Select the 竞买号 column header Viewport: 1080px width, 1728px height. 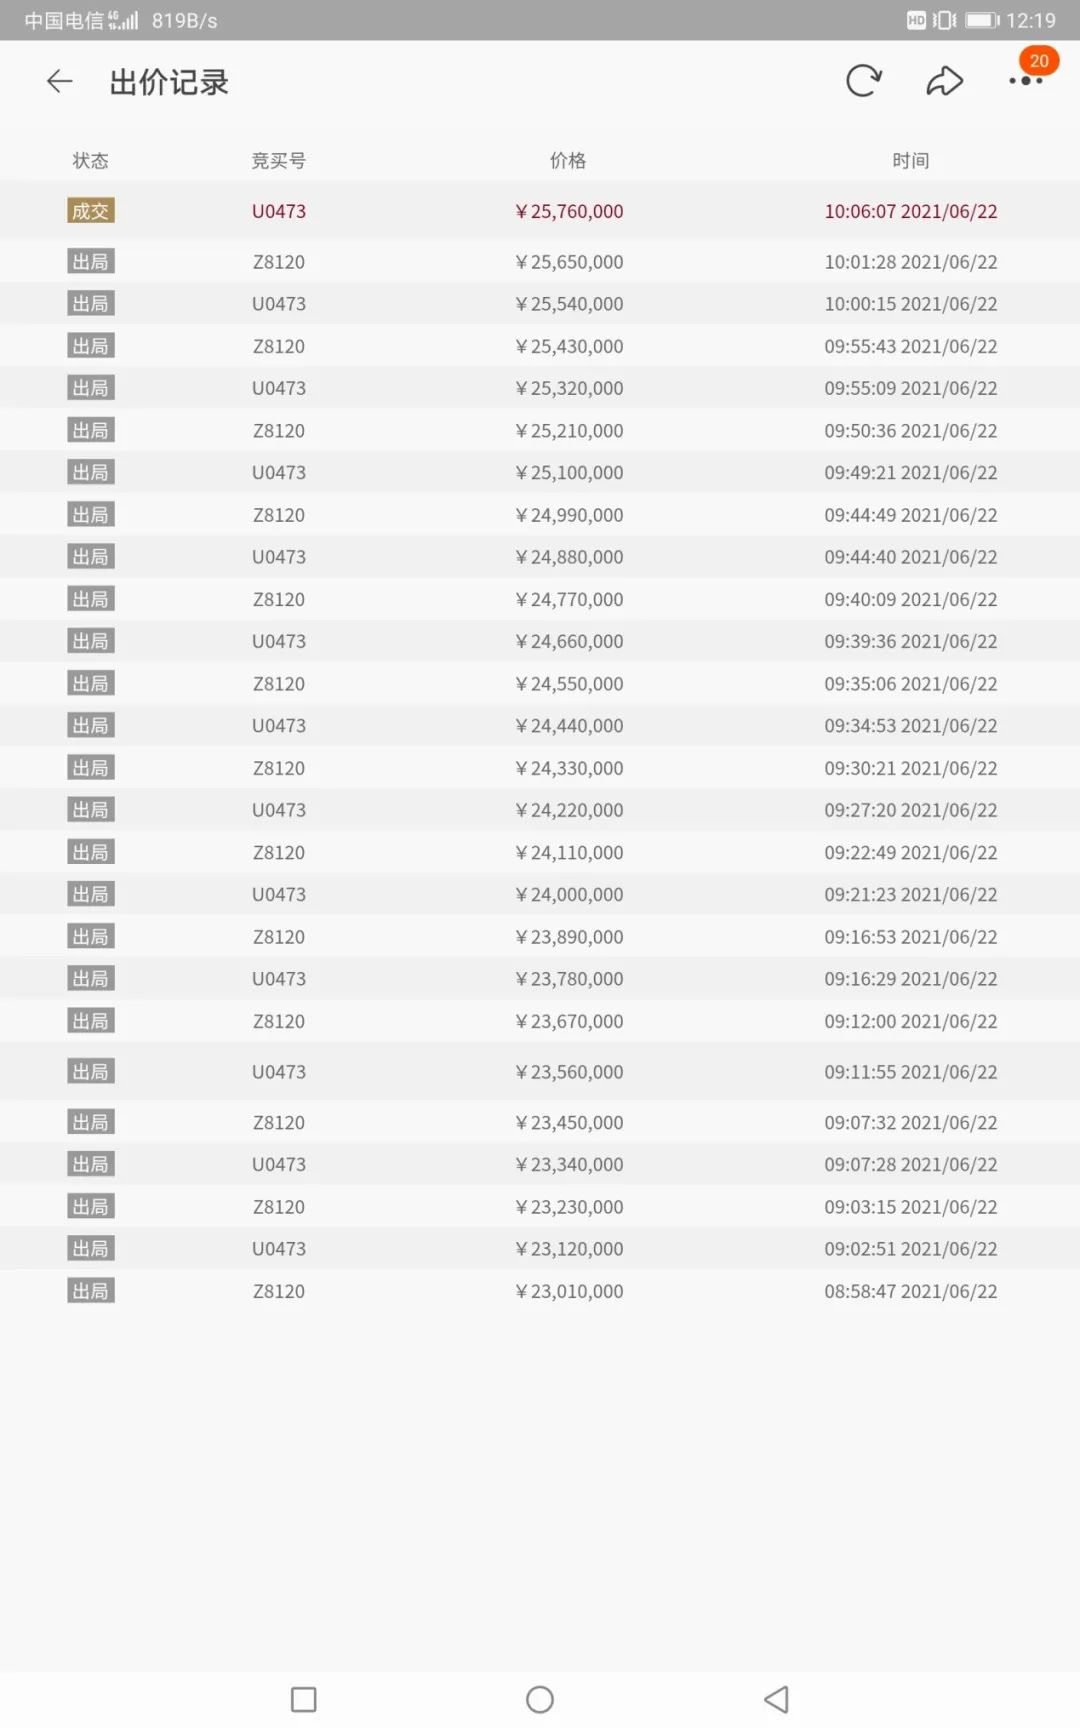point(279,160)
